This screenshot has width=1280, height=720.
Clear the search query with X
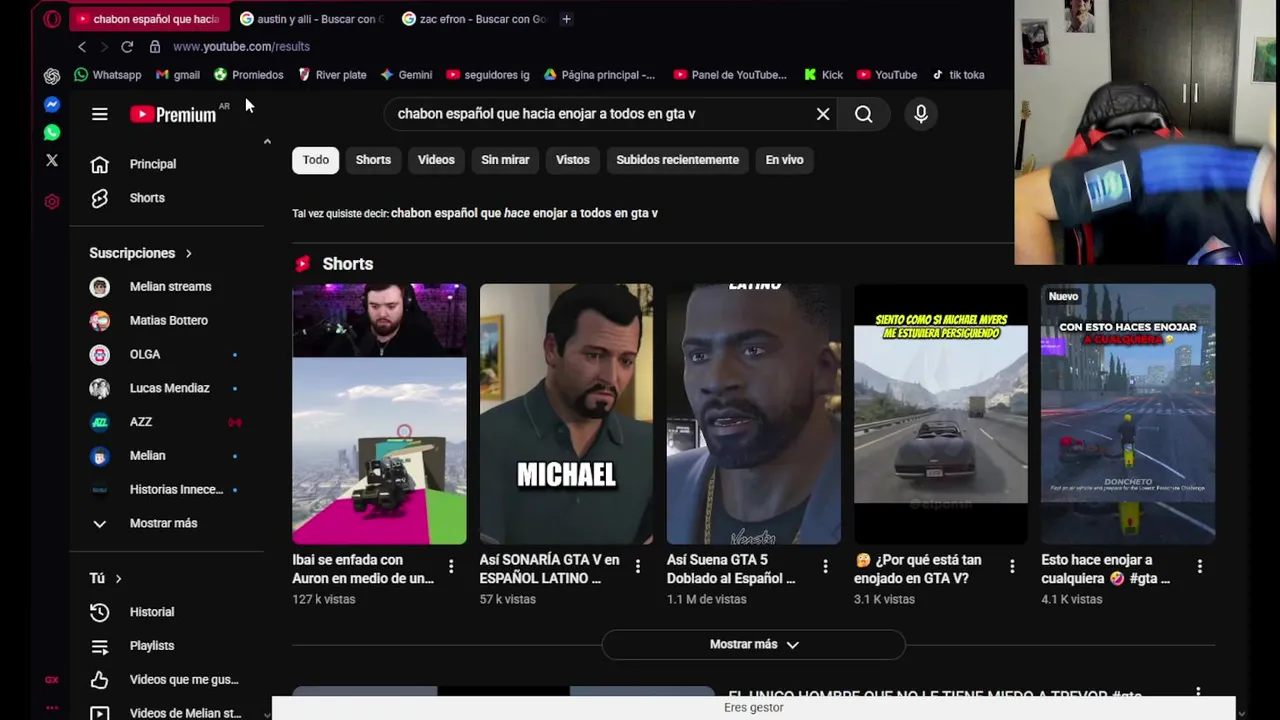(x=823, y=114)
